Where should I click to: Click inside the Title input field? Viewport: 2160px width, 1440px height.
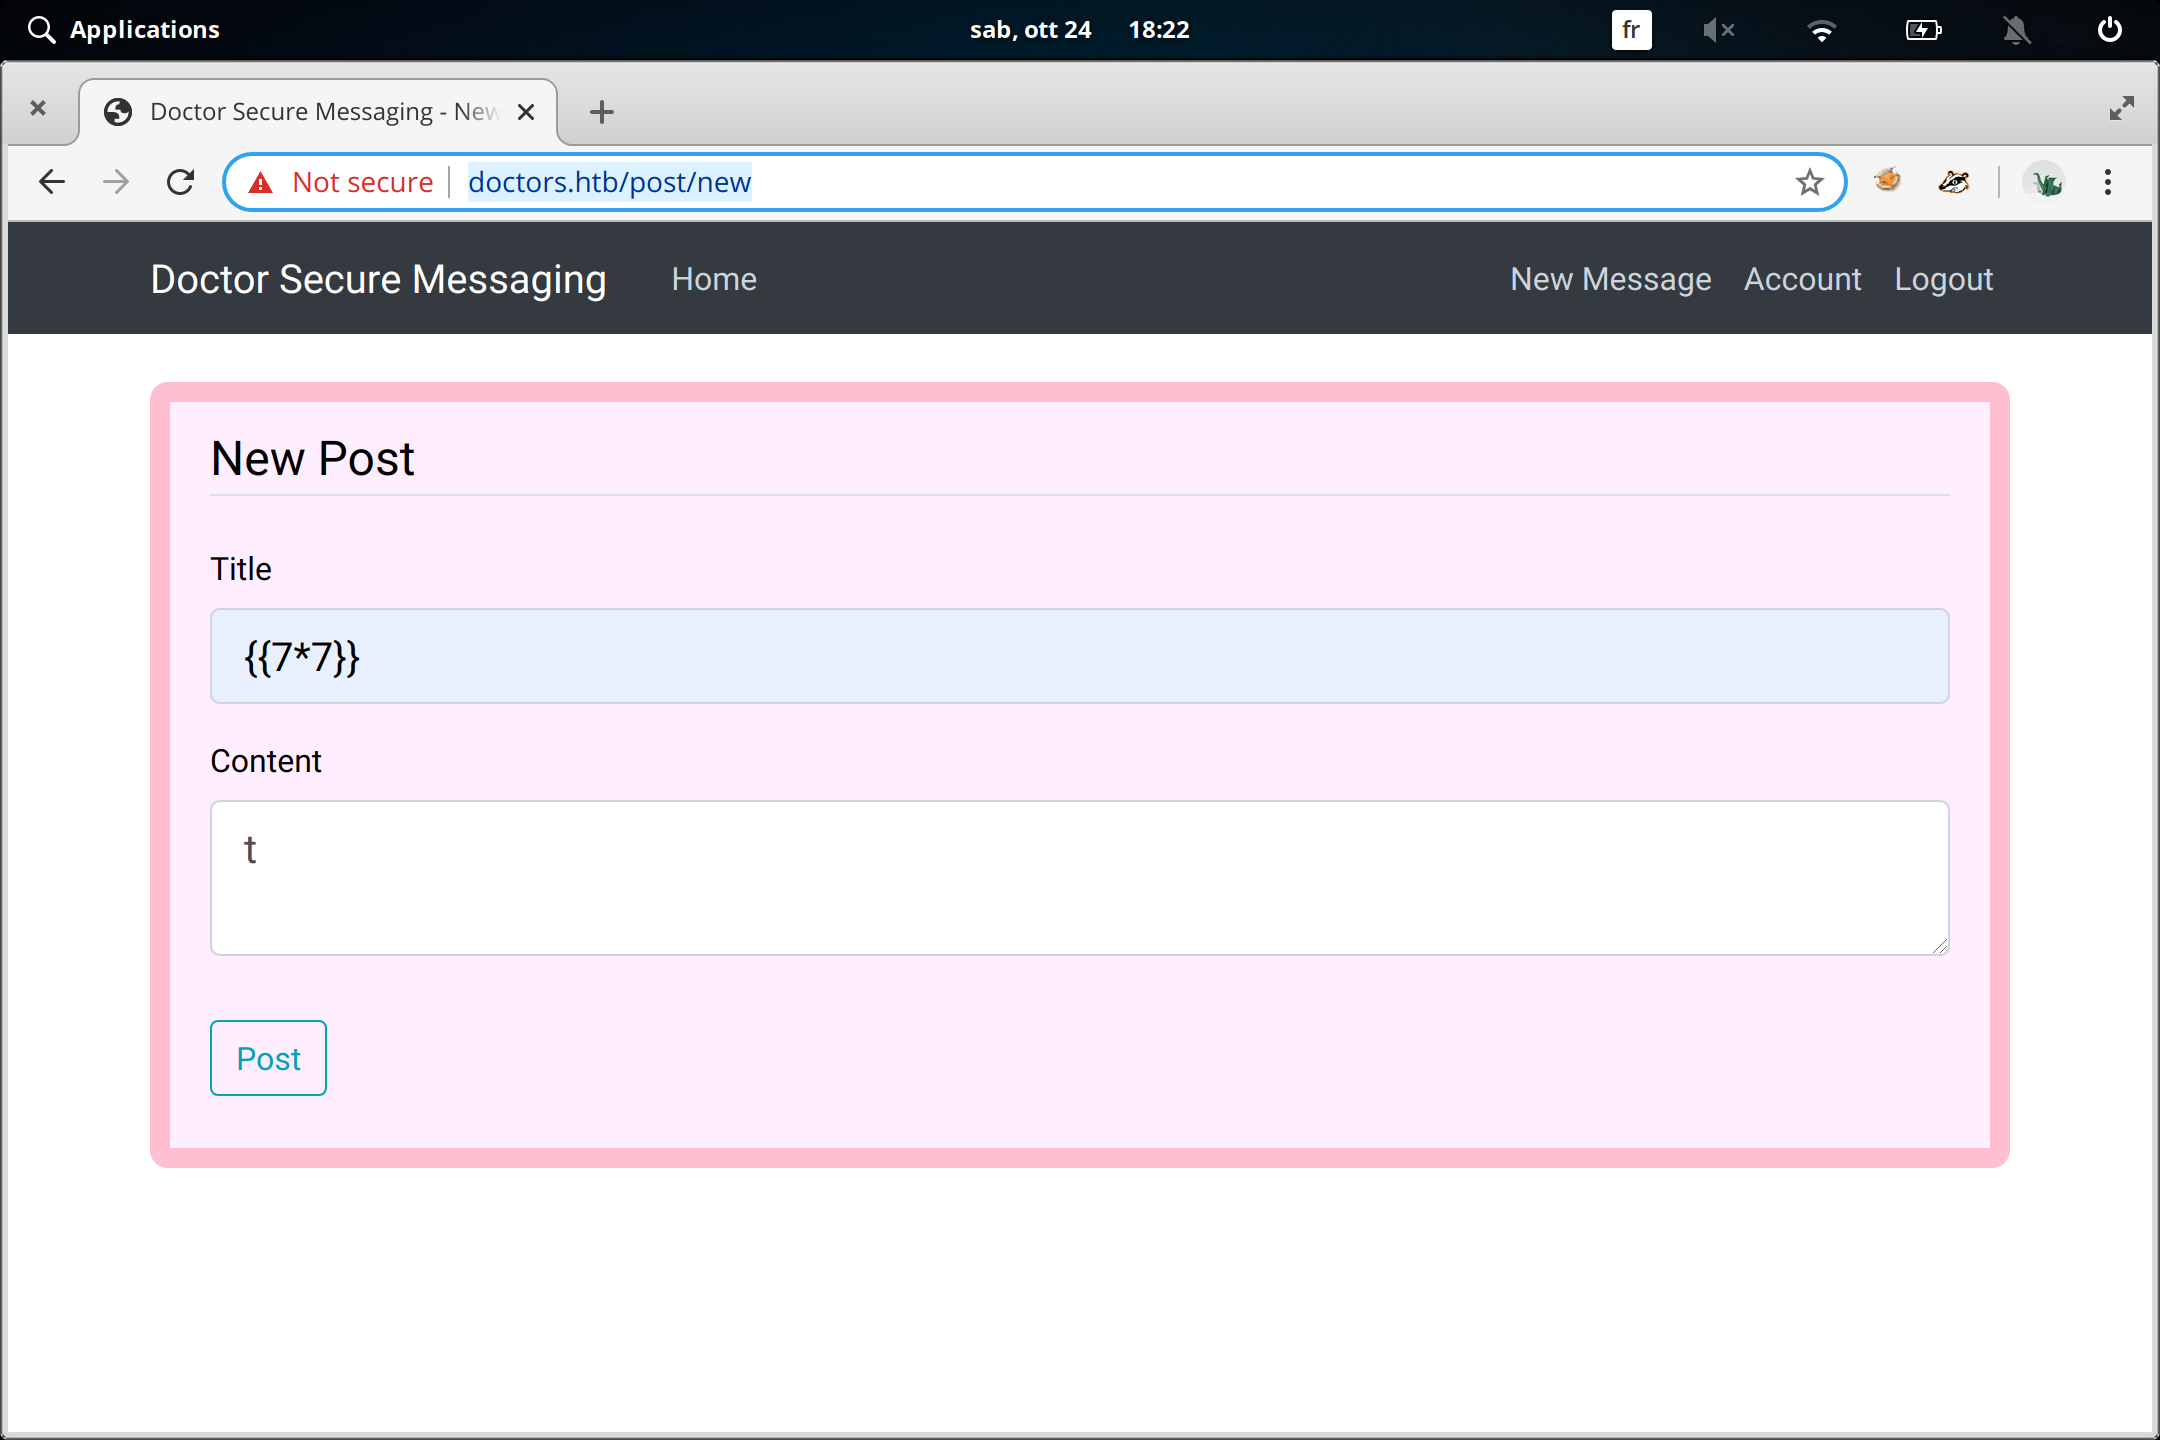click(1079, 656)
